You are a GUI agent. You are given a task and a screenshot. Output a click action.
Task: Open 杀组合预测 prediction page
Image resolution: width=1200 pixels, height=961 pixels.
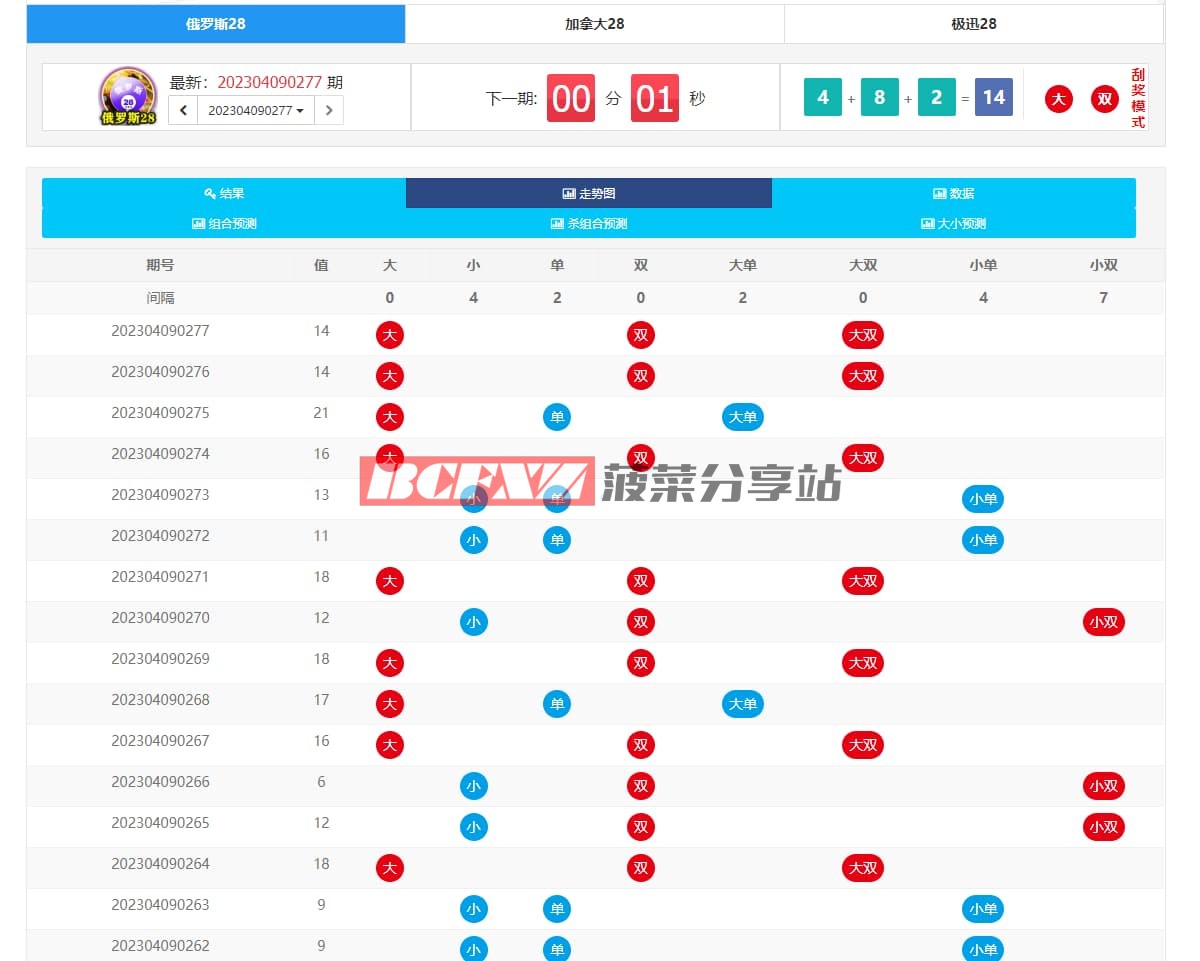[x=588, y=223]
